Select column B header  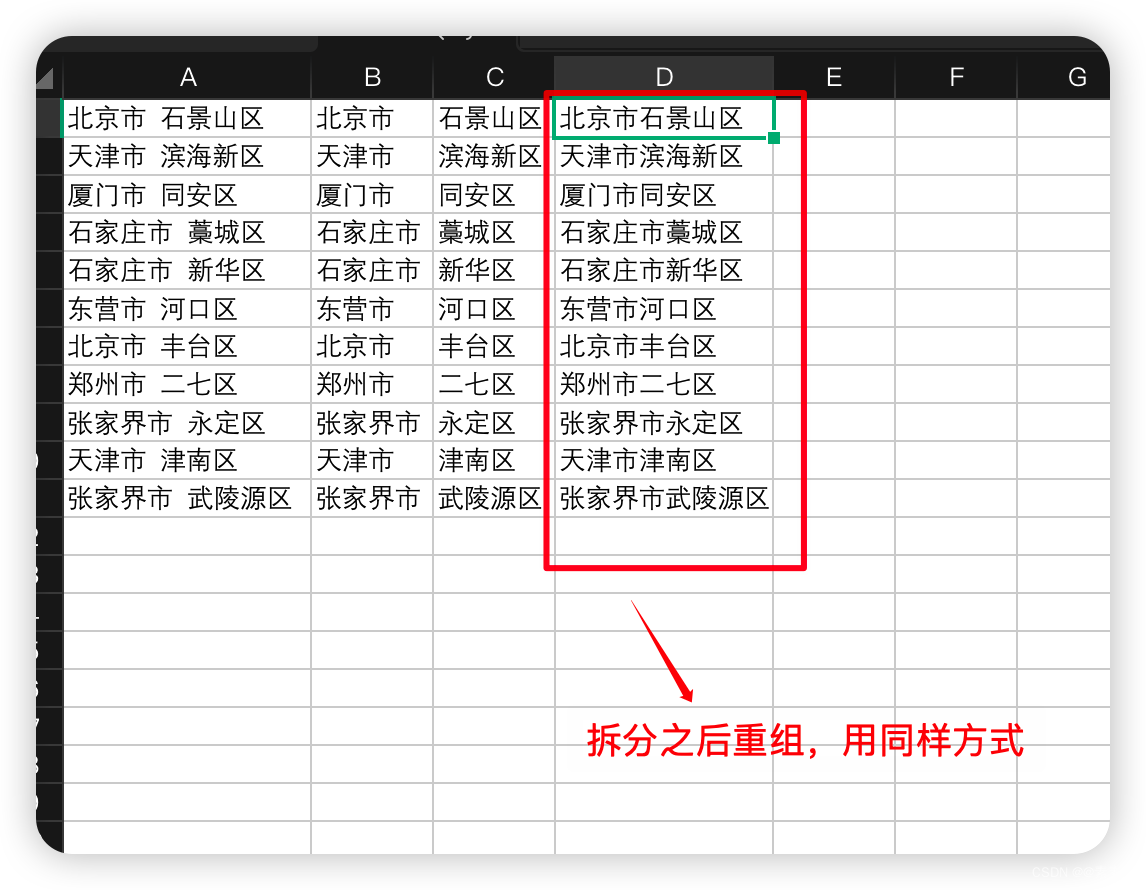coord(371,77)
